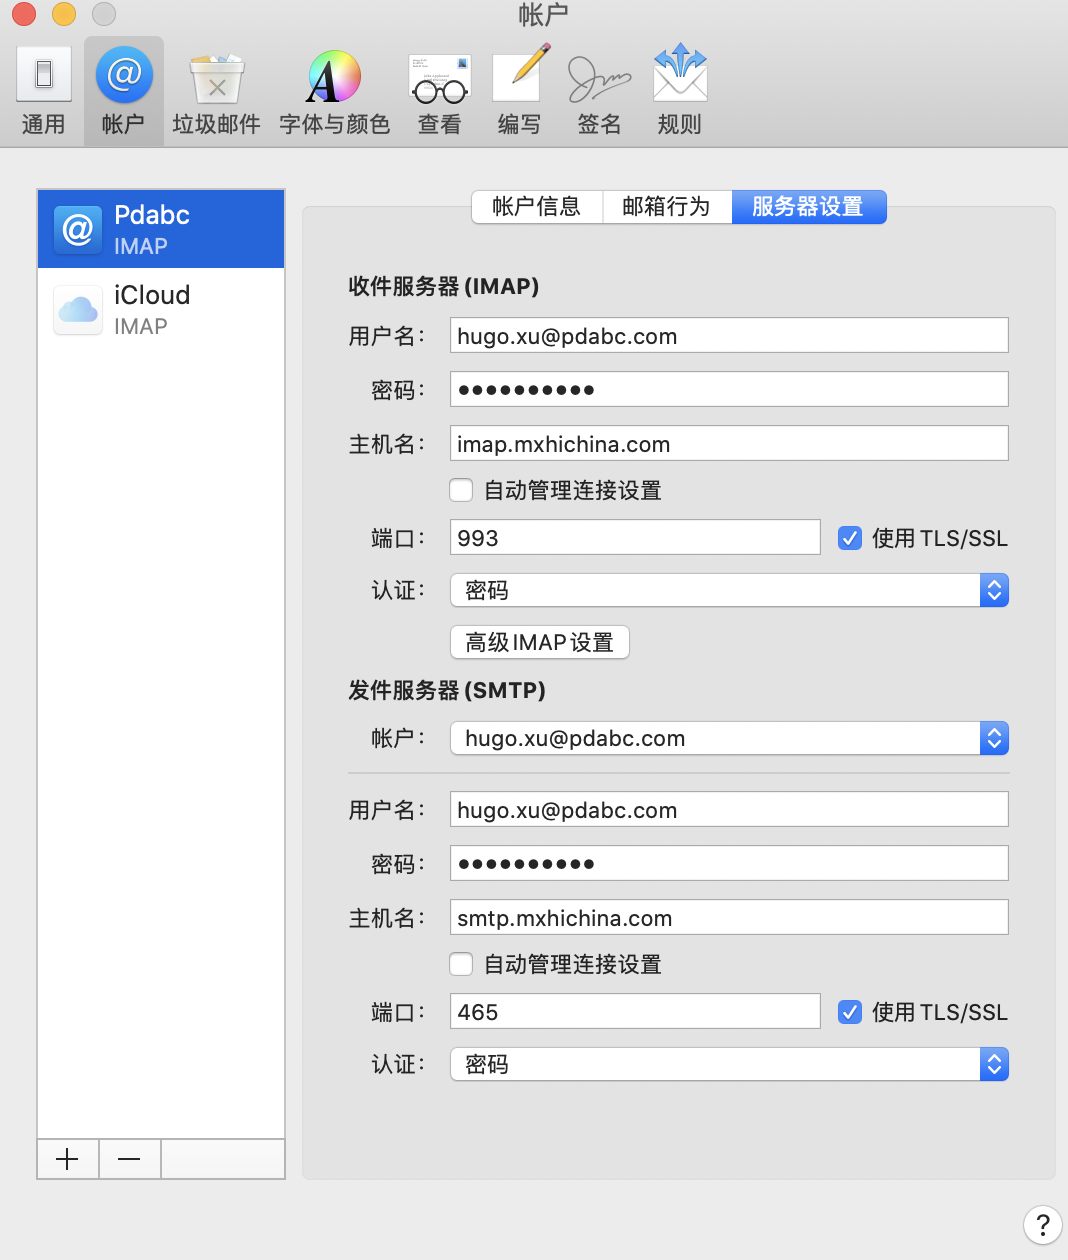
Task: Click the help question mark button
Action: click(1042, 1225)
